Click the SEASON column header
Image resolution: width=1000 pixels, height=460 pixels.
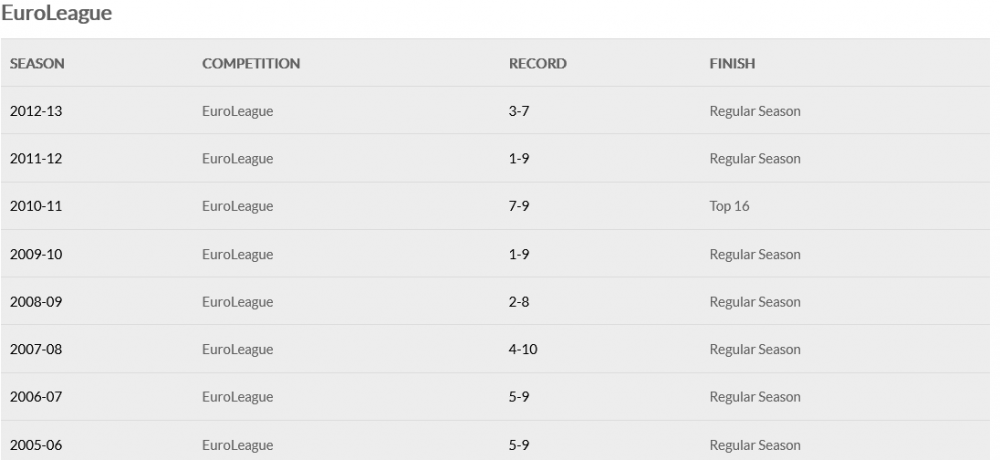(x=37, y=64)
